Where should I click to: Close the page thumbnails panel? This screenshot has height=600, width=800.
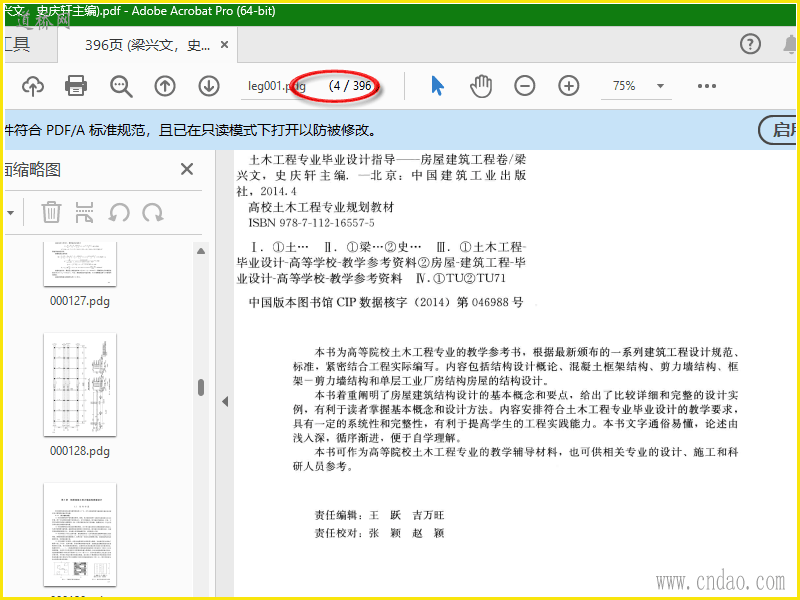point(187,169)
